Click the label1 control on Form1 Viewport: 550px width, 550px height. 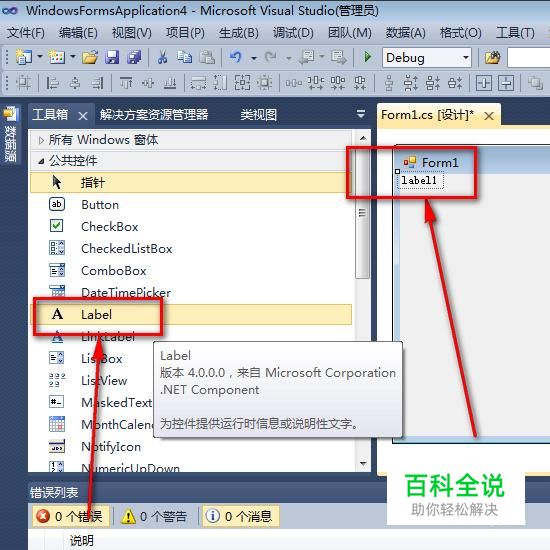pyautogui.click(x=420, y=181)
